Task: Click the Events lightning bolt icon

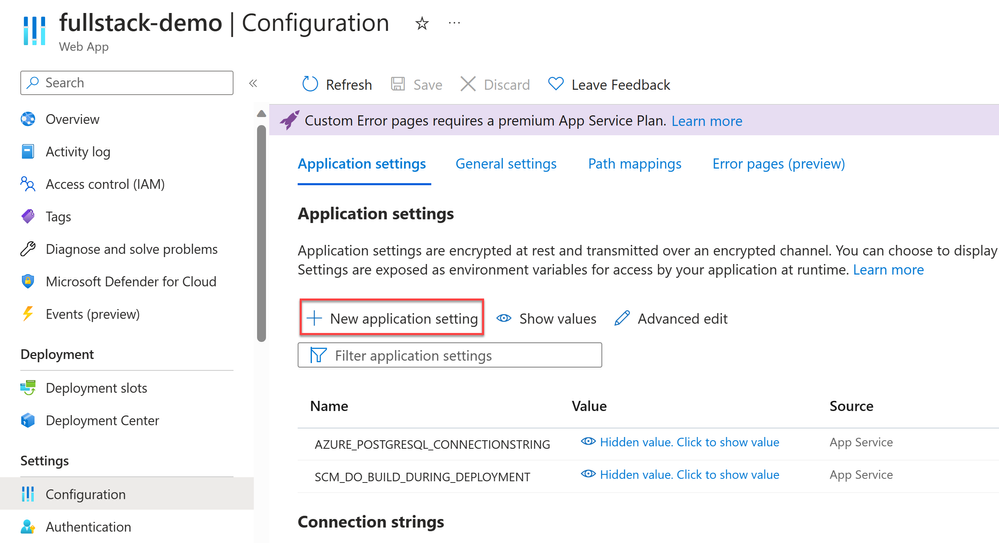Action: pos(28,314)
